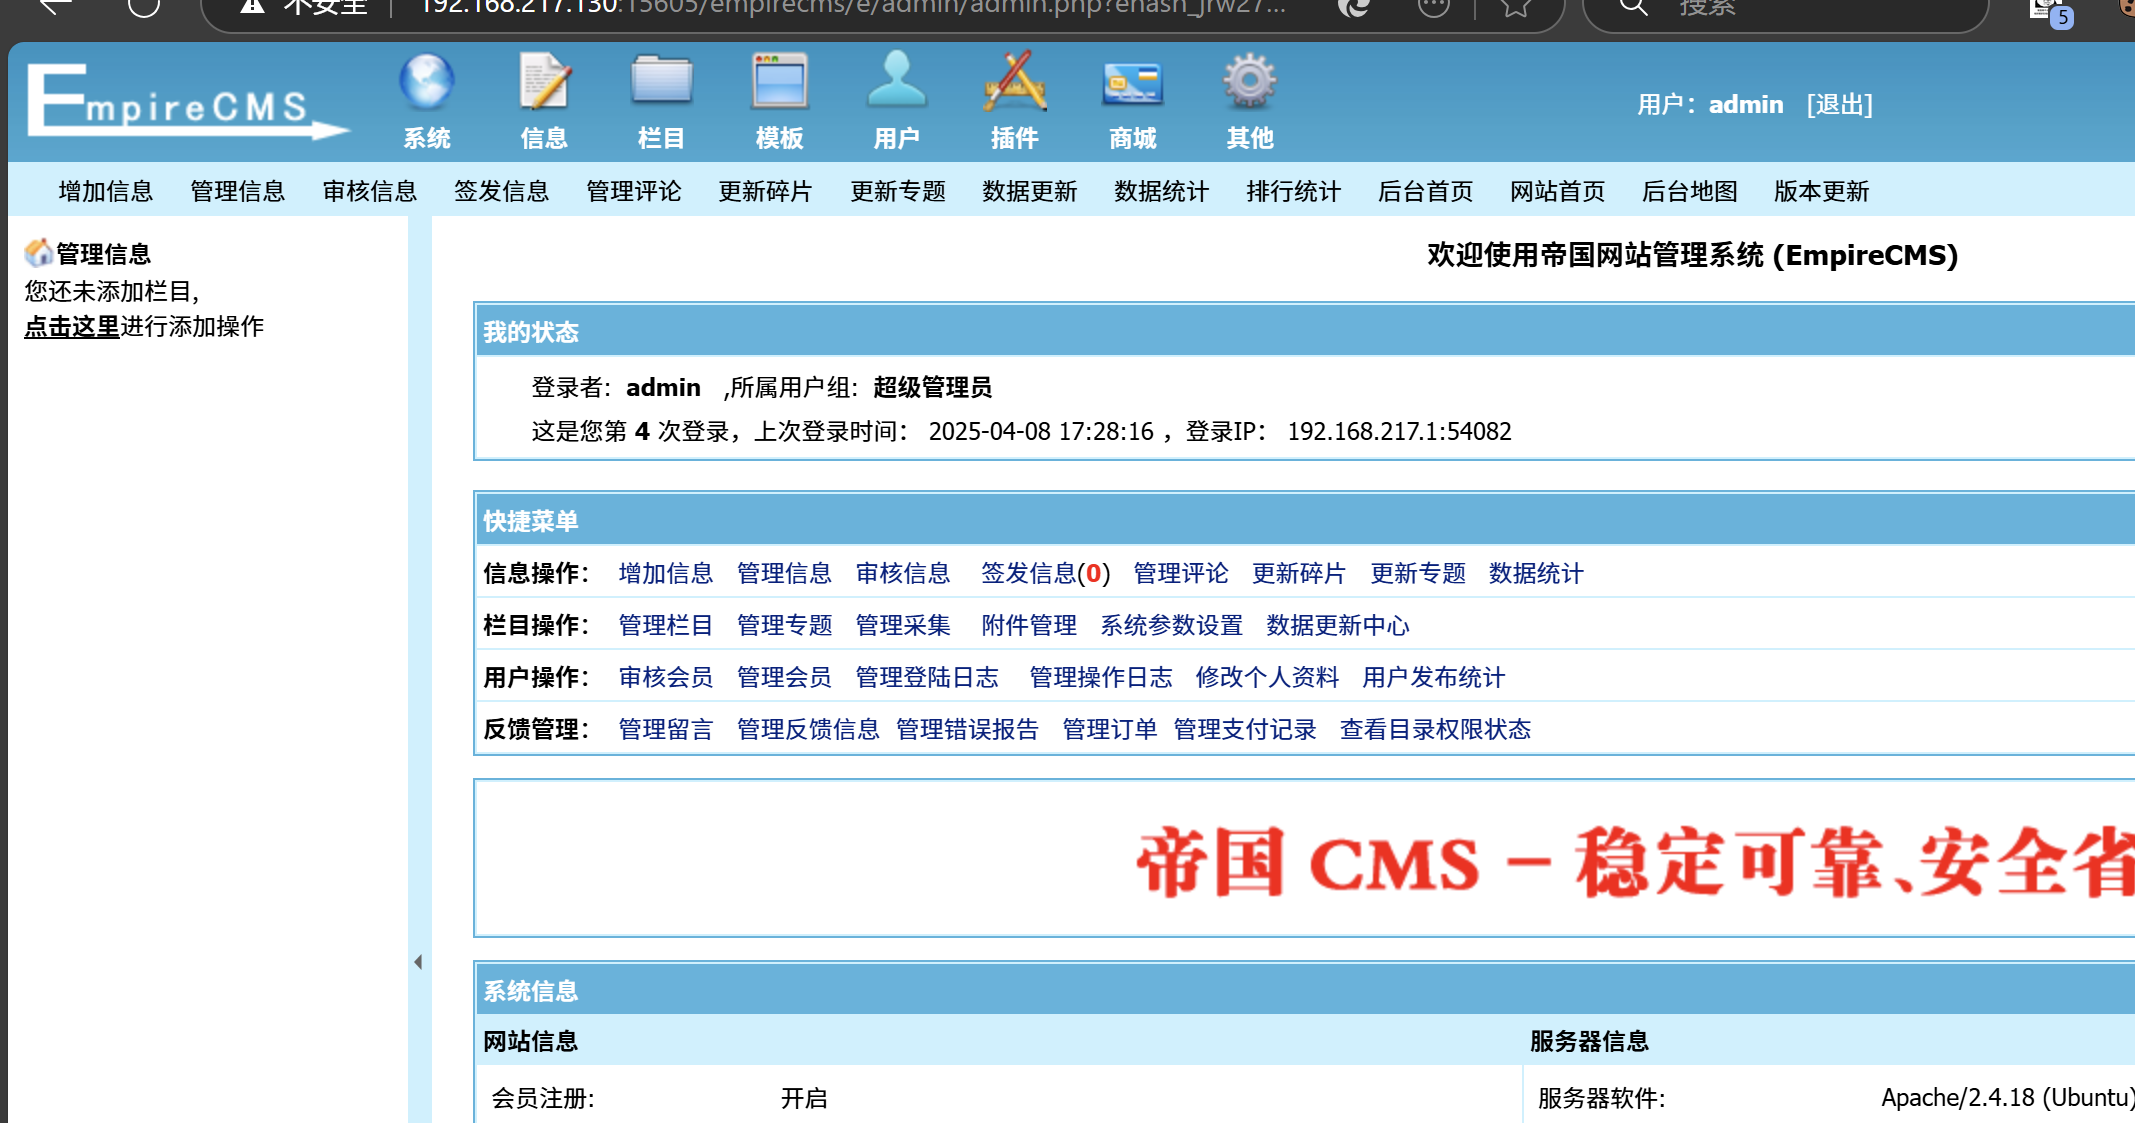Viewport: 2135px width, 1123px height.
Task: Click 点击这里 link to add column
Action: (x=71, y=327)
